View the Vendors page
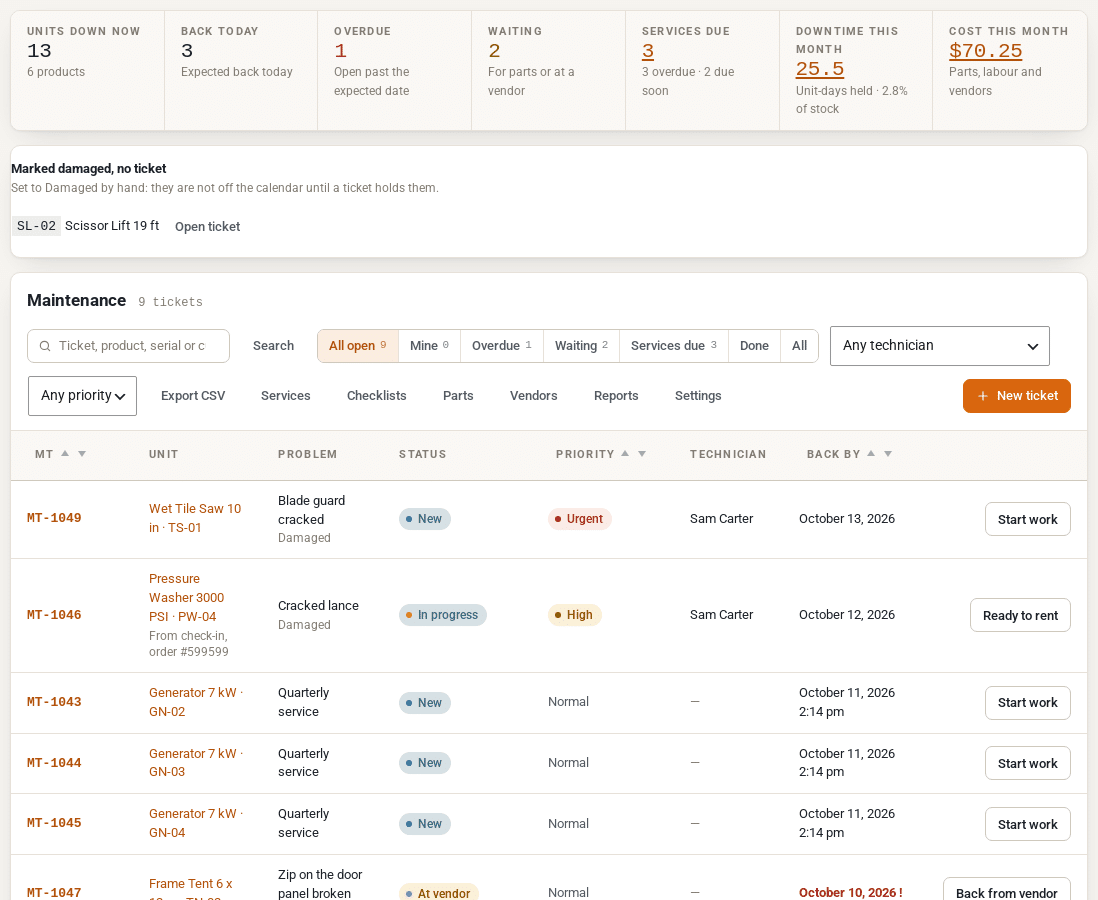The width and height of the screenshot is (1098, 900). point(534,396)
